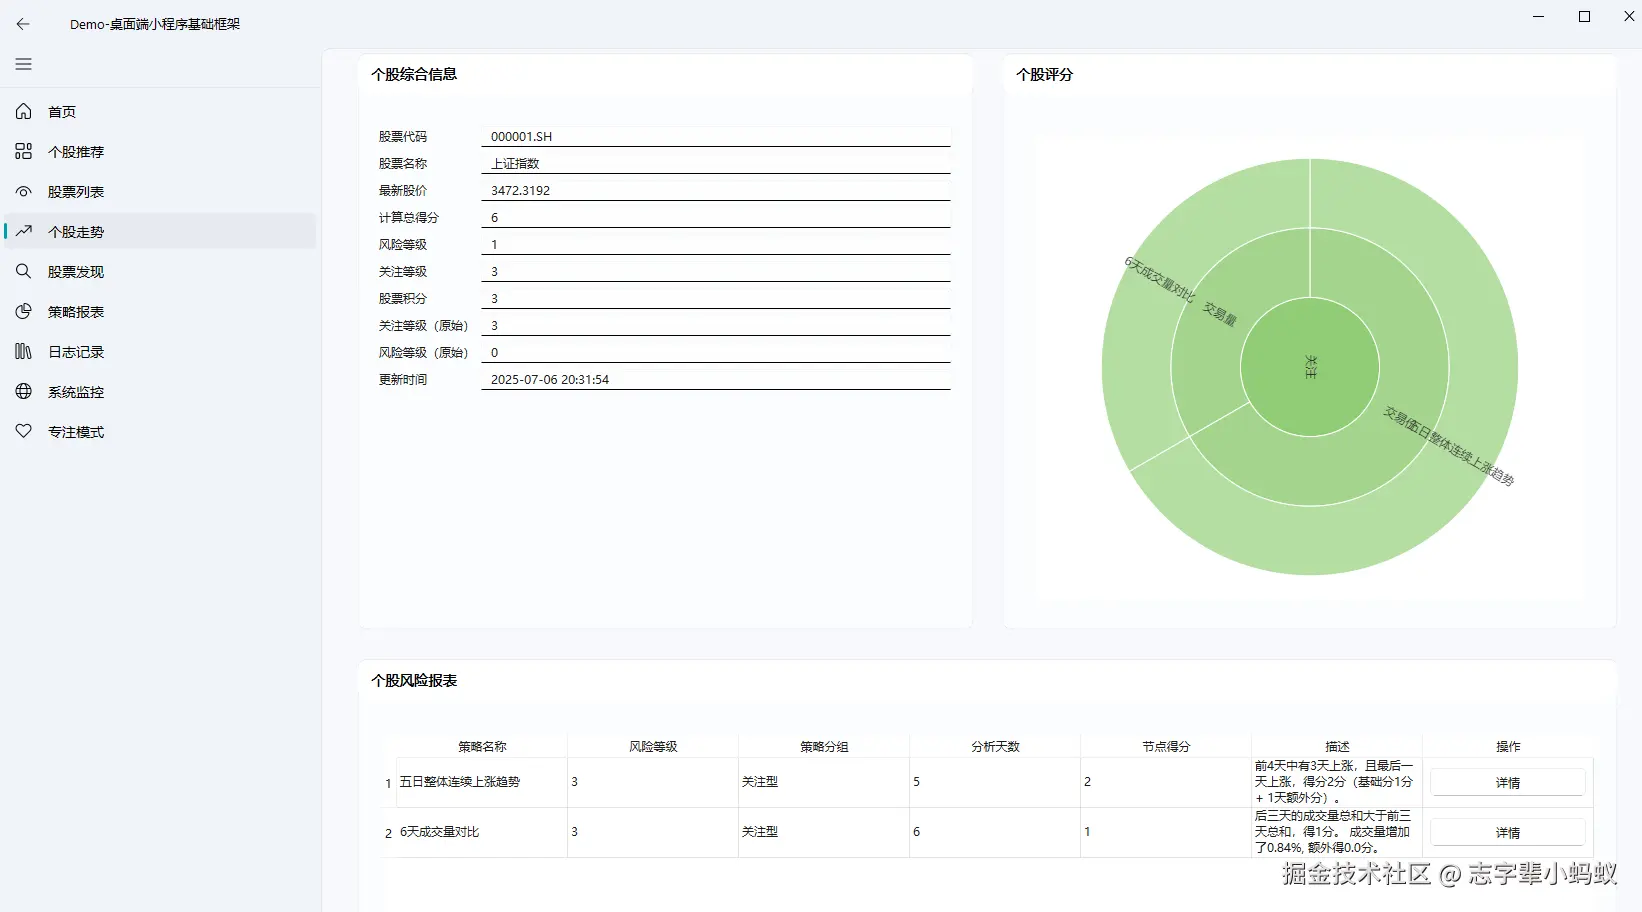Click the 股票名称 field showing 上证指数
Screen dimensions: 1642x912
715,163
